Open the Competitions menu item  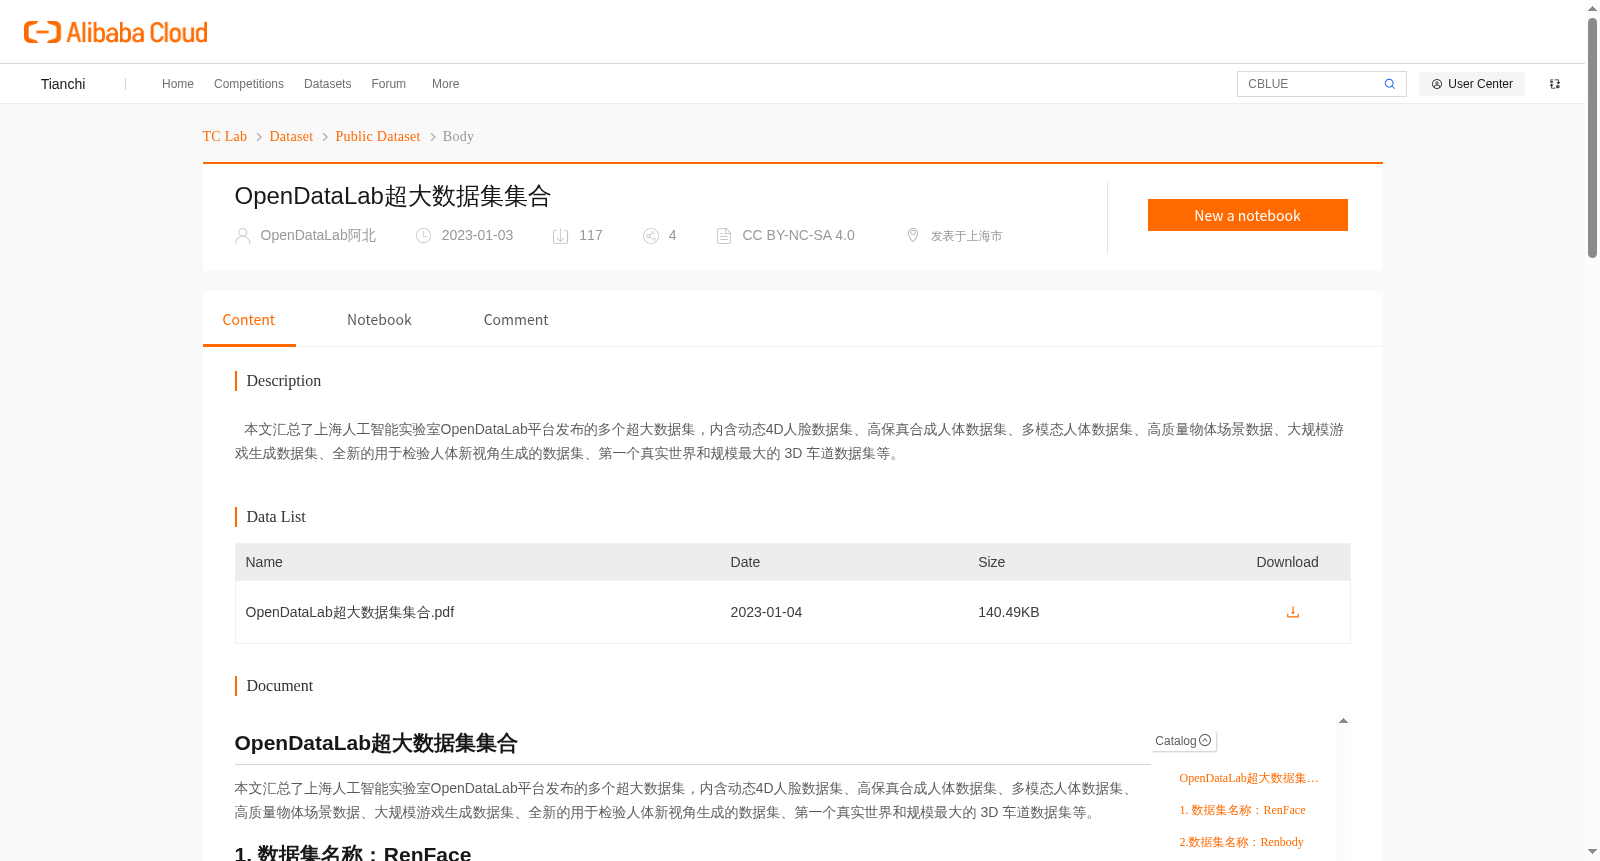(249, 84)
